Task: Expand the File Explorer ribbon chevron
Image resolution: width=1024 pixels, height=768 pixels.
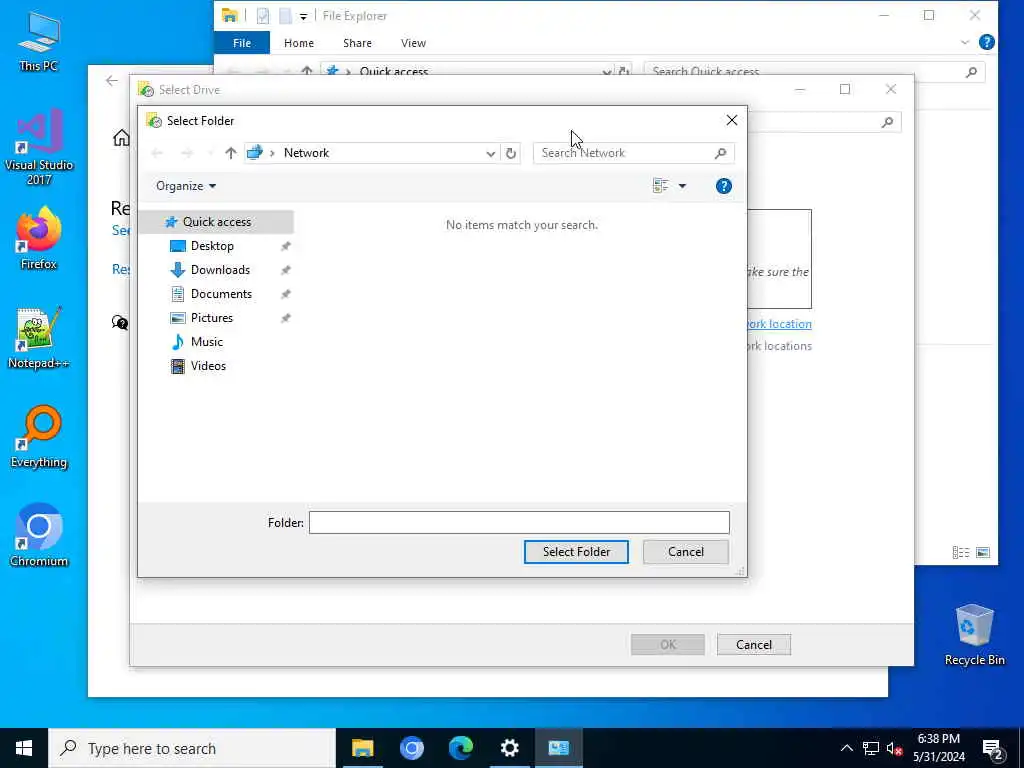Action: tap(965, 42)
